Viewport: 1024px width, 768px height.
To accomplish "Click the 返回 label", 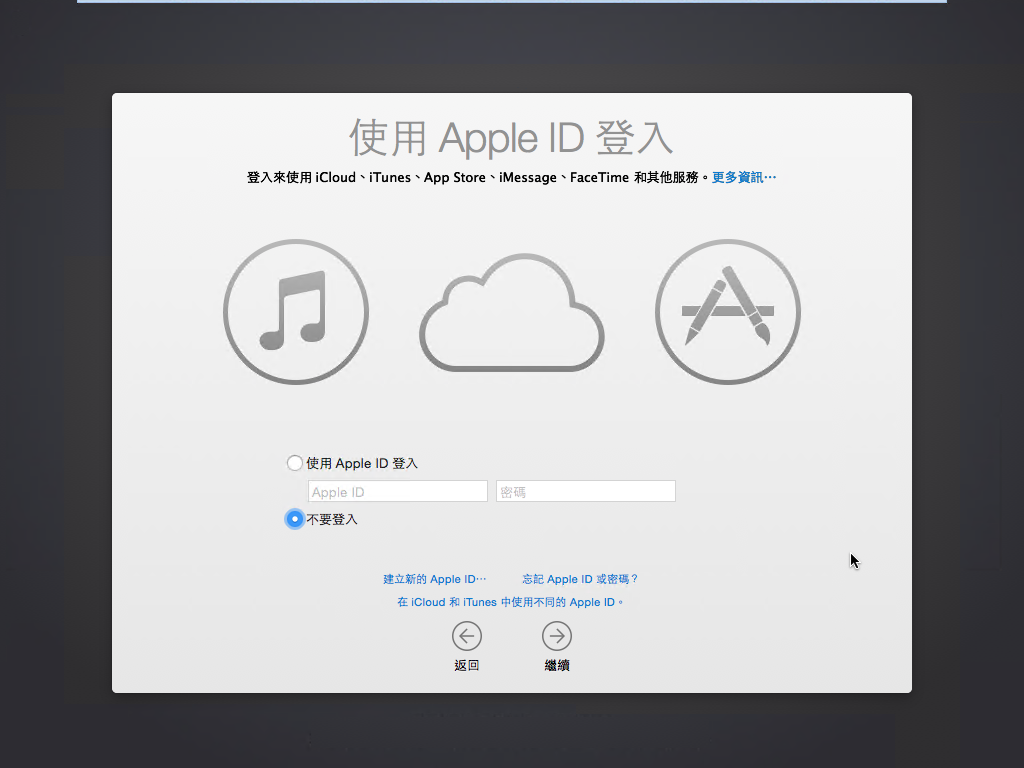I will coord(467,665).
